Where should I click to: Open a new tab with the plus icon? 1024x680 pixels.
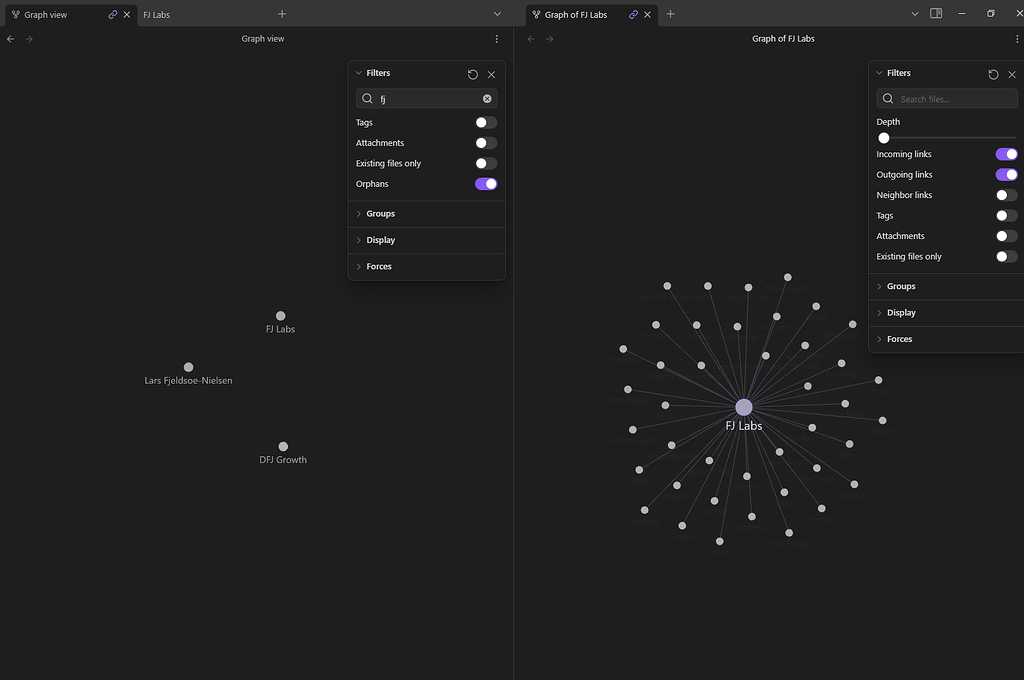click(281, 14)
